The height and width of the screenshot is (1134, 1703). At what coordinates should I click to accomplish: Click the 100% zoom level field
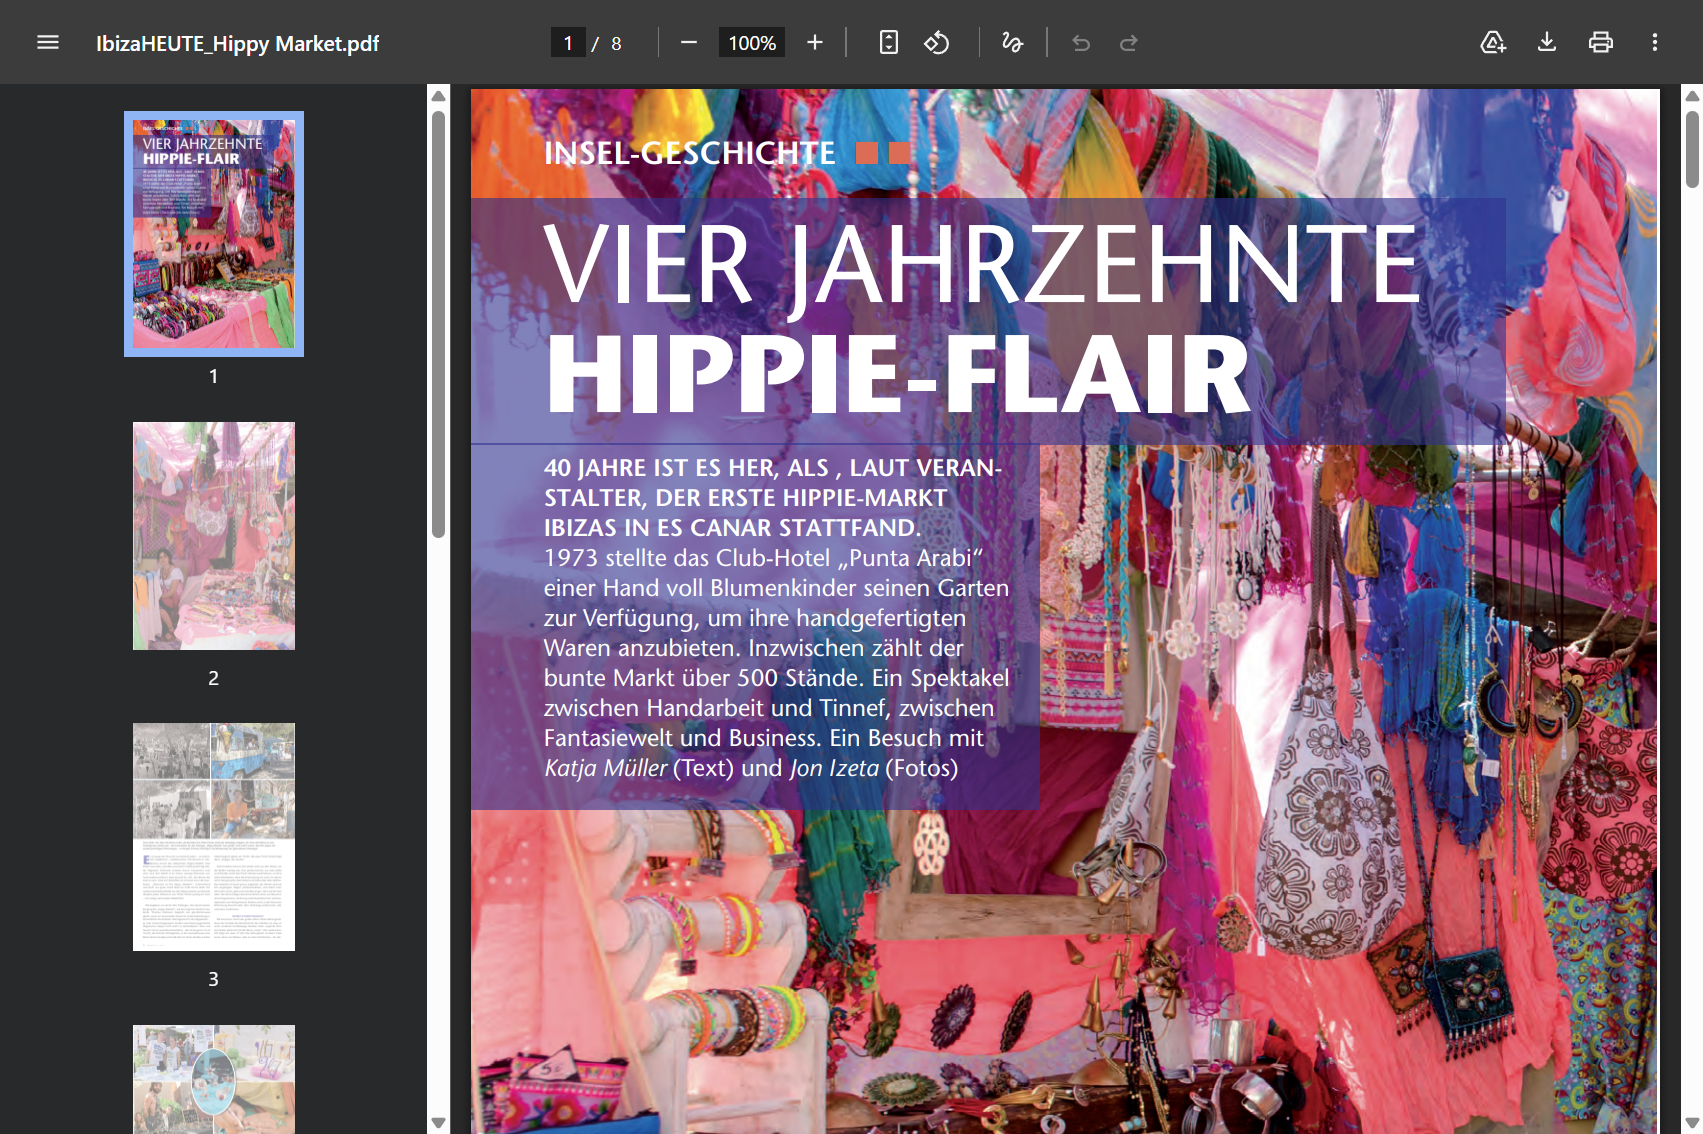click(x=752, y=43)
